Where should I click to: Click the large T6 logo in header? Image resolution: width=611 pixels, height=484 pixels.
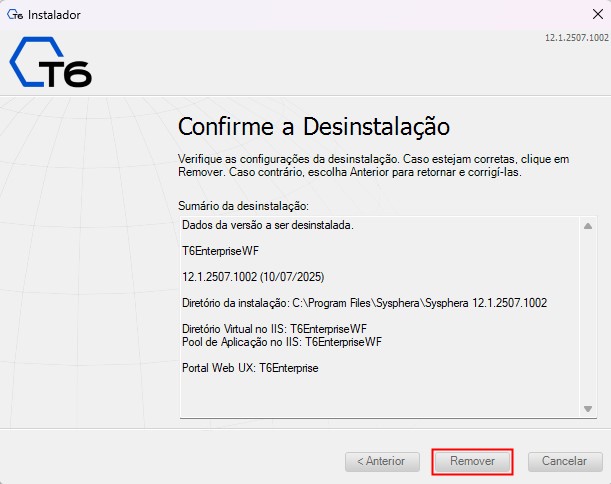pos(51,62)
